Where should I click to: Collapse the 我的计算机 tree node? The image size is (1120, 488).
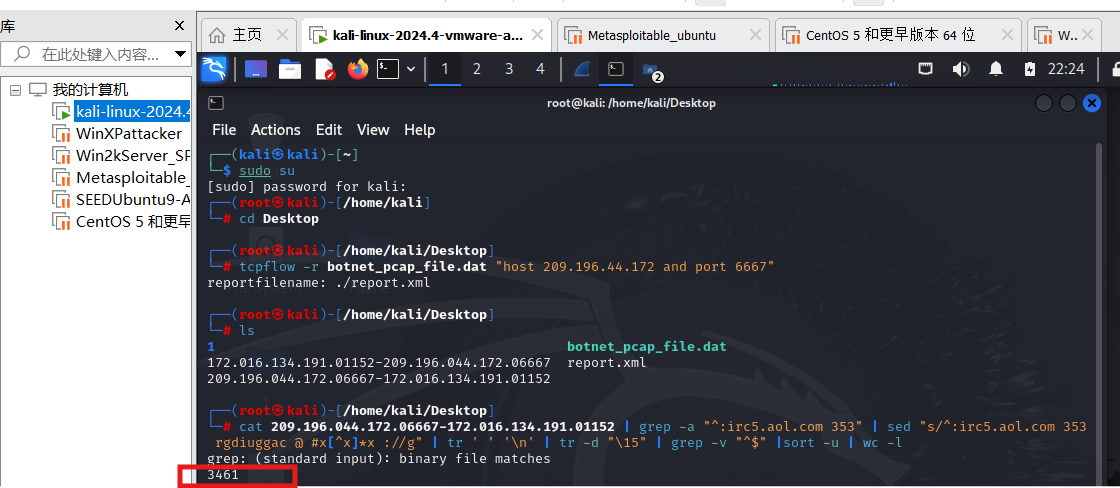point(15,90)
